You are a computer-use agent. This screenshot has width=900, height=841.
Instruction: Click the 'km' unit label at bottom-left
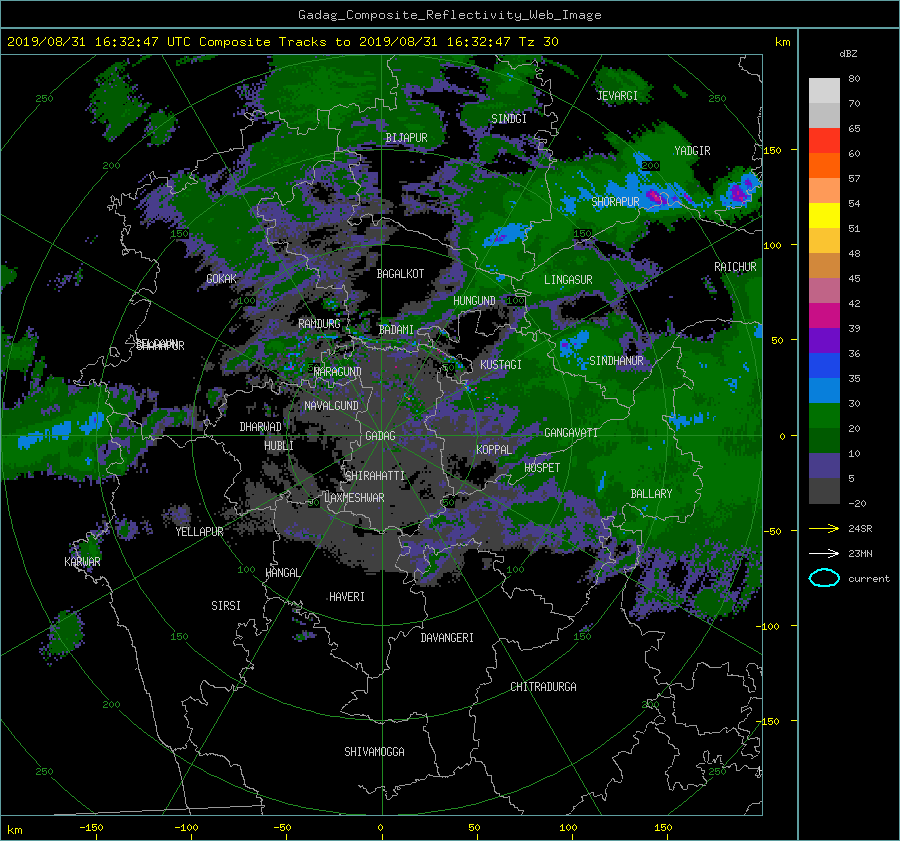[x=15, y=830]
